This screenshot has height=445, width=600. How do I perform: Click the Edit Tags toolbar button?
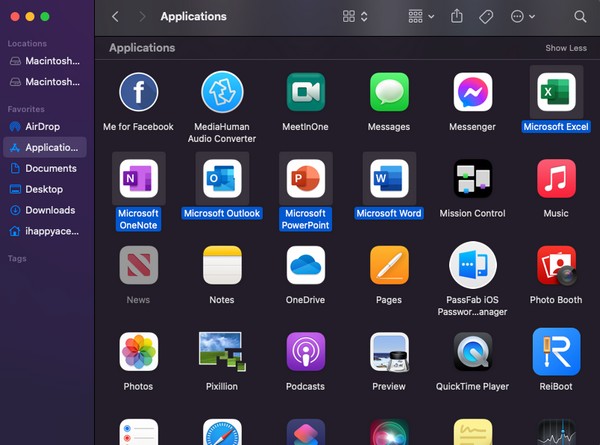[486, 16]
